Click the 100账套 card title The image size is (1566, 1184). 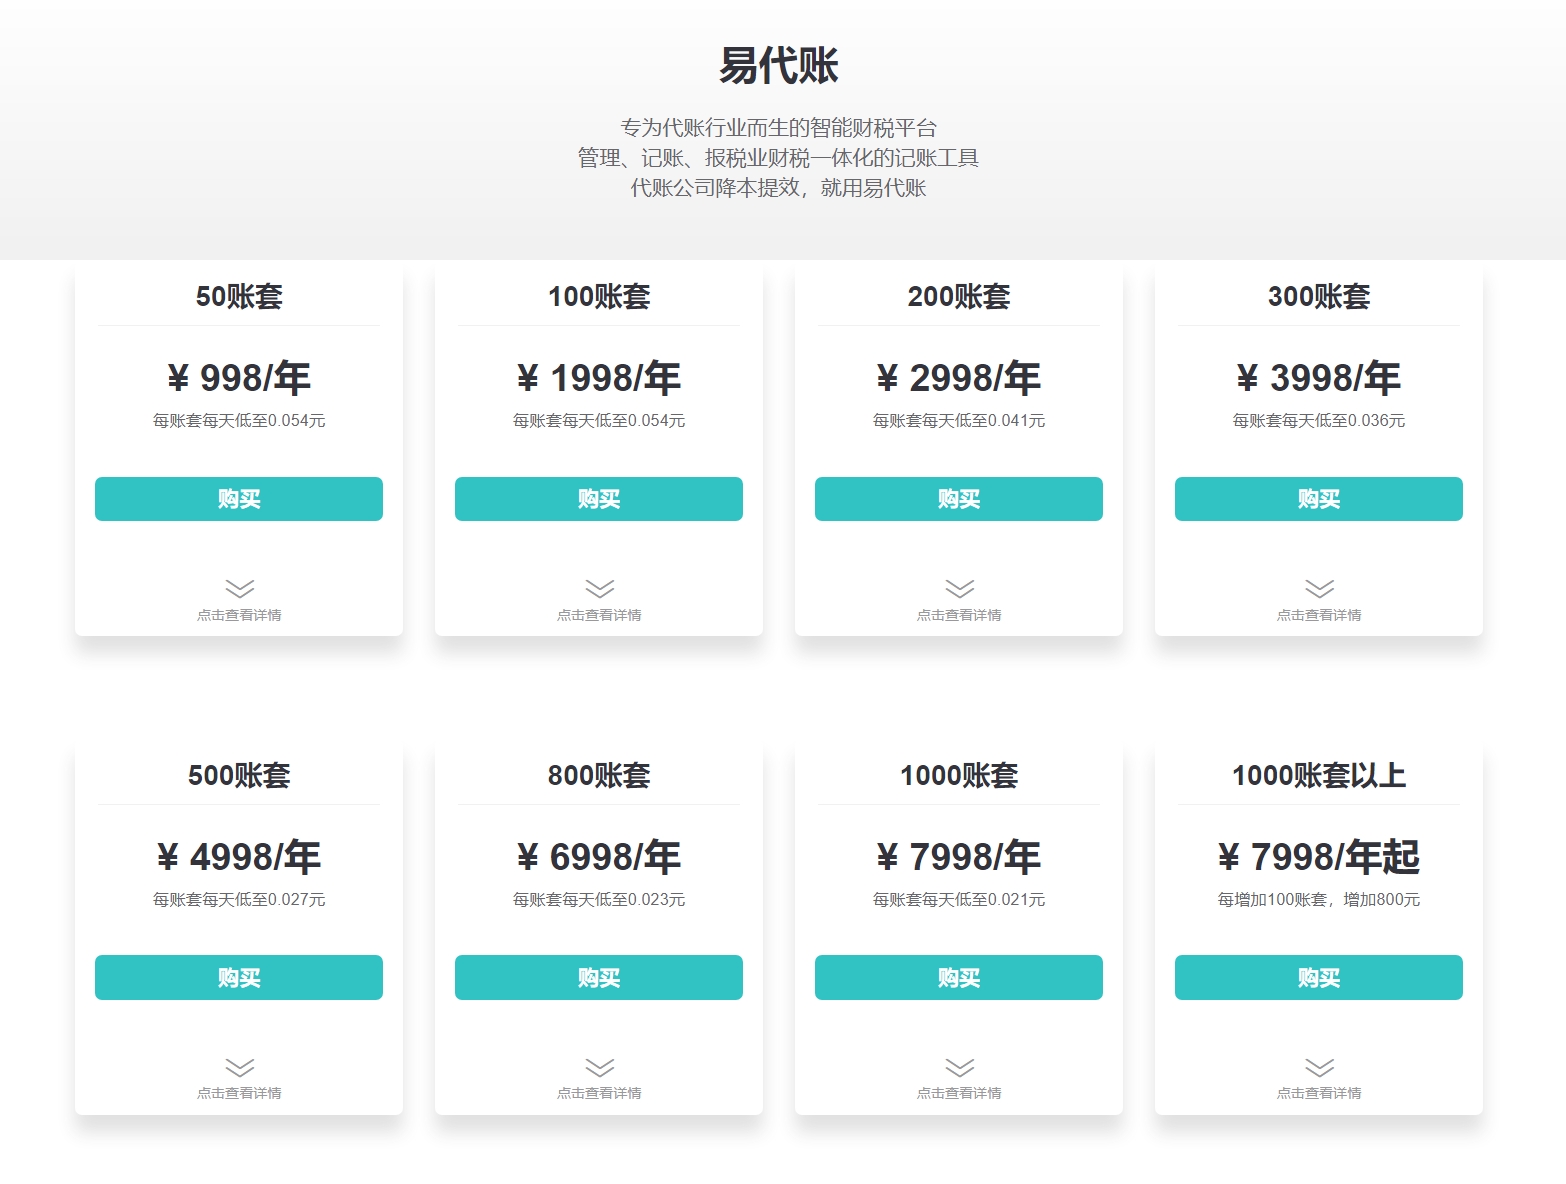click(599, 296)
